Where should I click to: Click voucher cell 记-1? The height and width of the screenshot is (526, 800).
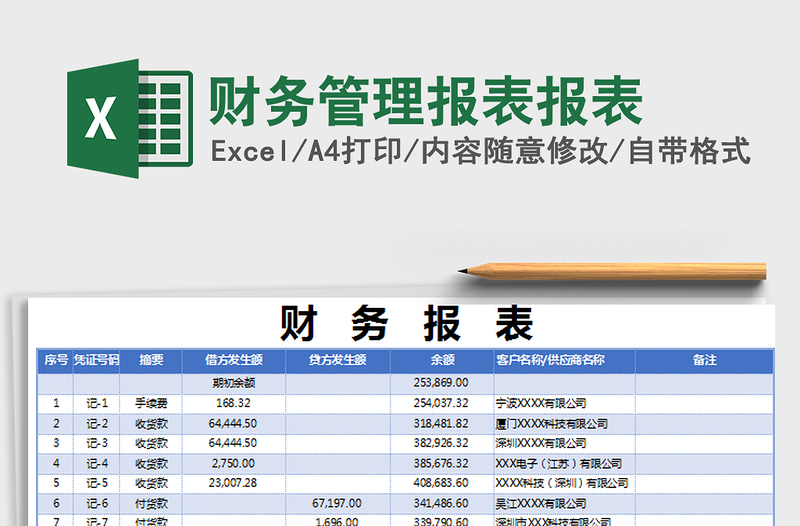[x=97, y=403]
